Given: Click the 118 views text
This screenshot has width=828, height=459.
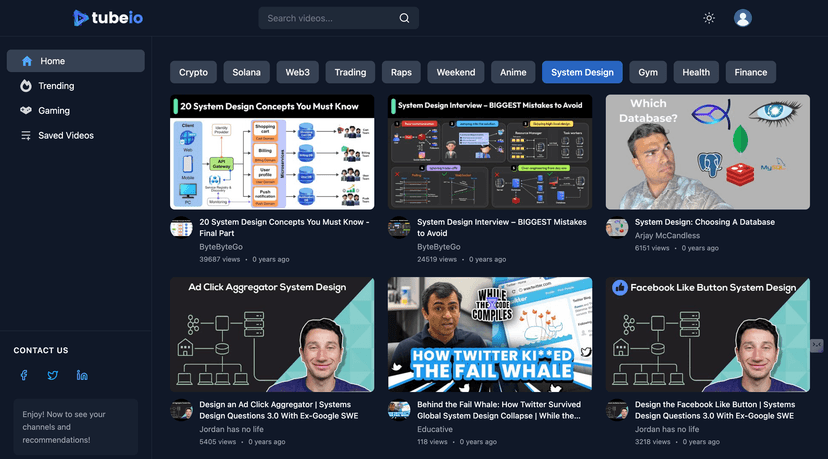Looking at the screenshot, I should pyautogui.click(x=432, y=442).
